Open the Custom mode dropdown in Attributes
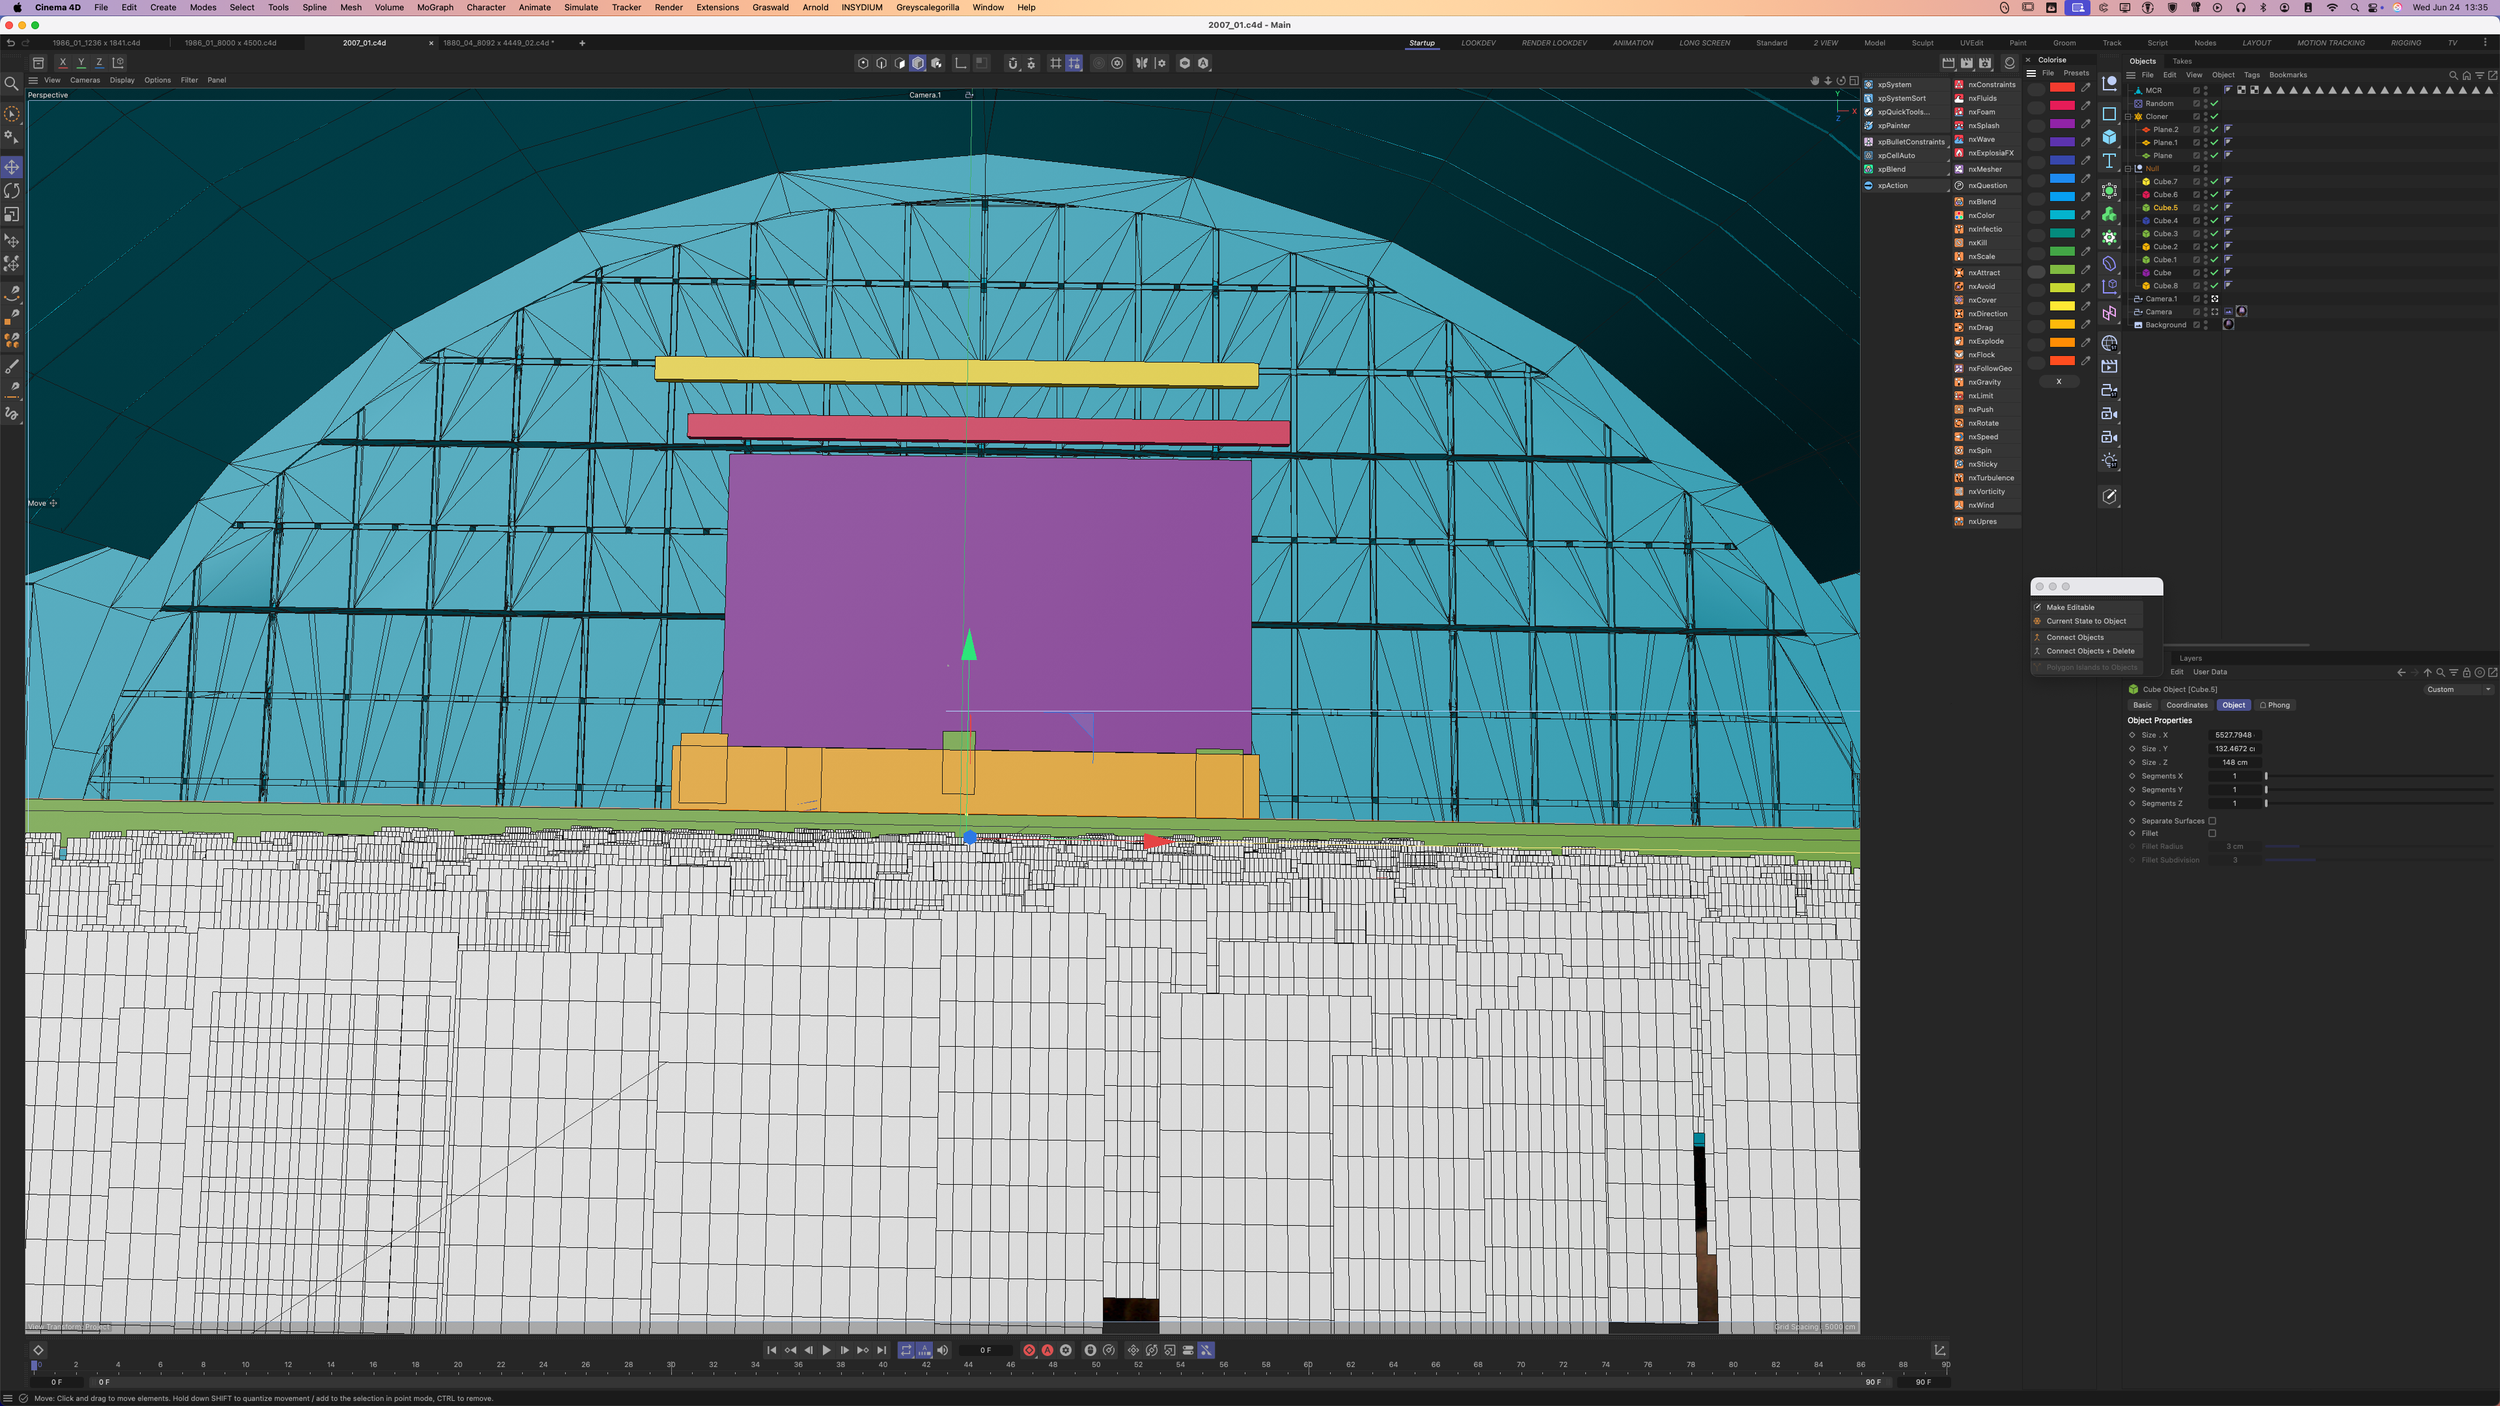The image size is (2500, 1406). coord(2458,689)
